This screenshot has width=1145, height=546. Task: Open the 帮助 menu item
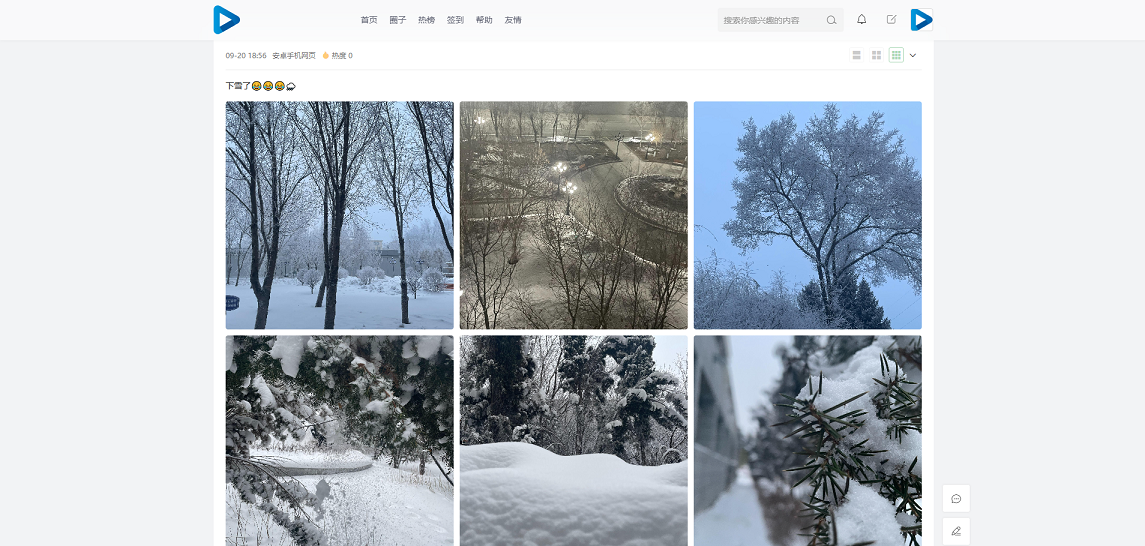coord(484,20)
